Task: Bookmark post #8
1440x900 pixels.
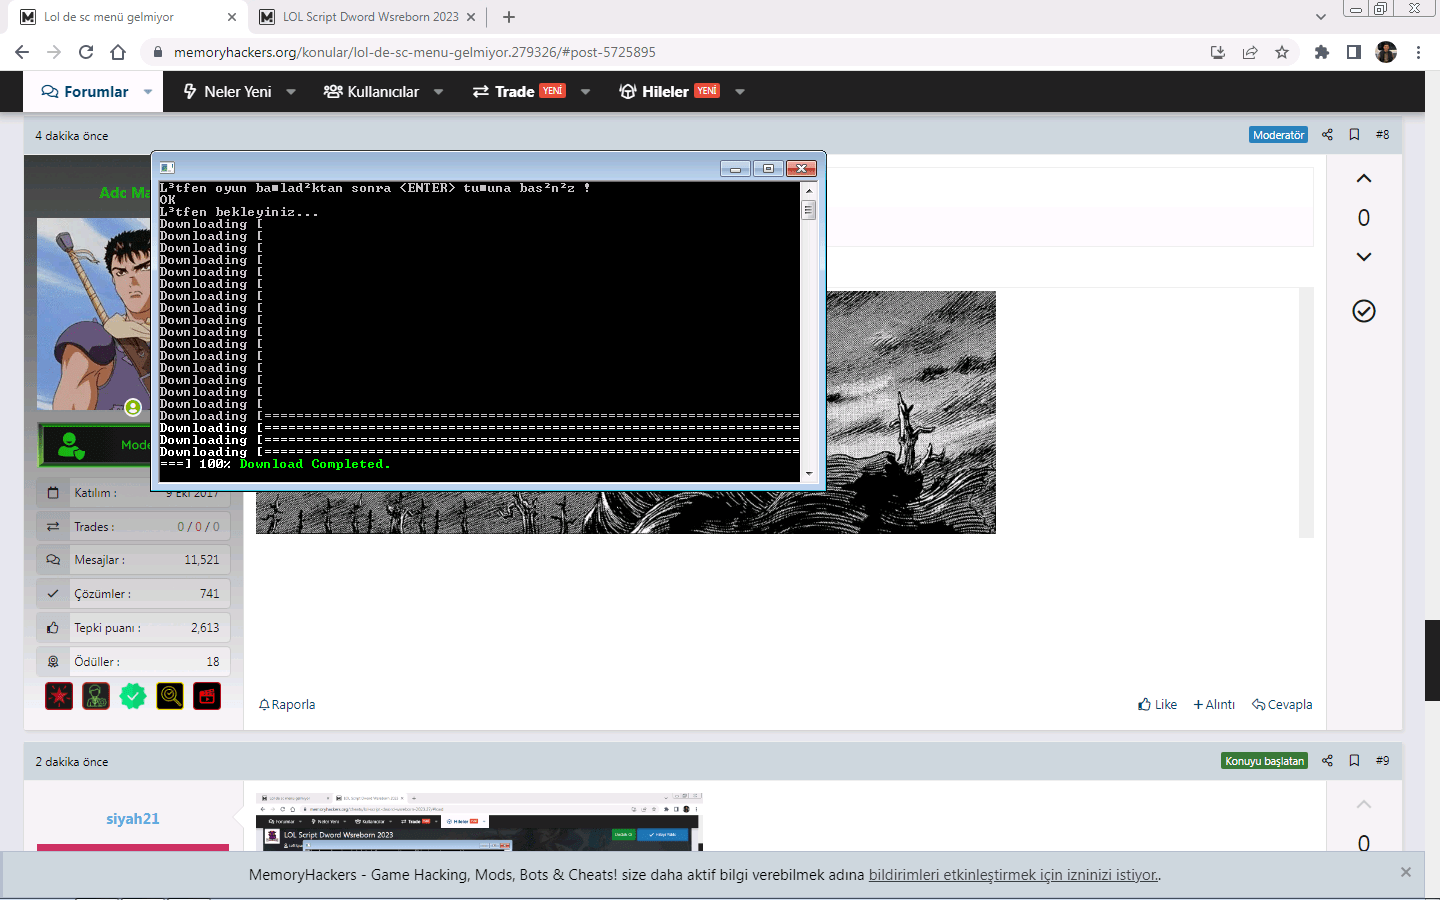Action: [x=1354, y=135]
